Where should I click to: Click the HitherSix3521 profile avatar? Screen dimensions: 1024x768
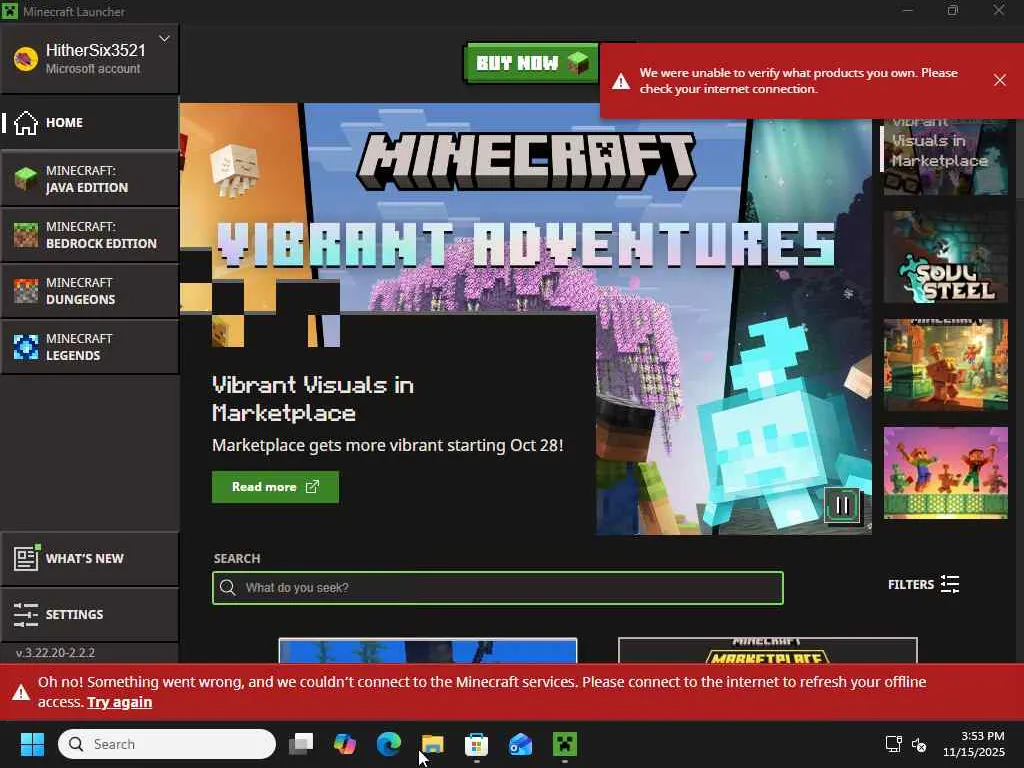[x=25, y=59]
